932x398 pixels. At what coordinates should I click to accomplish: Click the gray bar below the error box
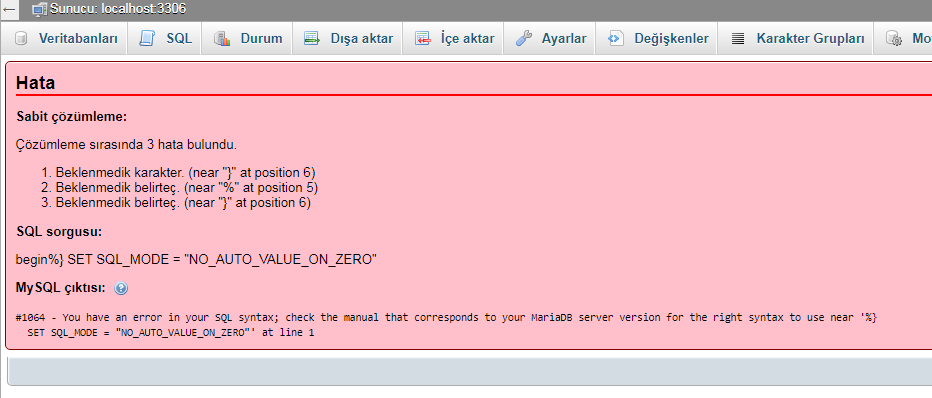(470, 371)
